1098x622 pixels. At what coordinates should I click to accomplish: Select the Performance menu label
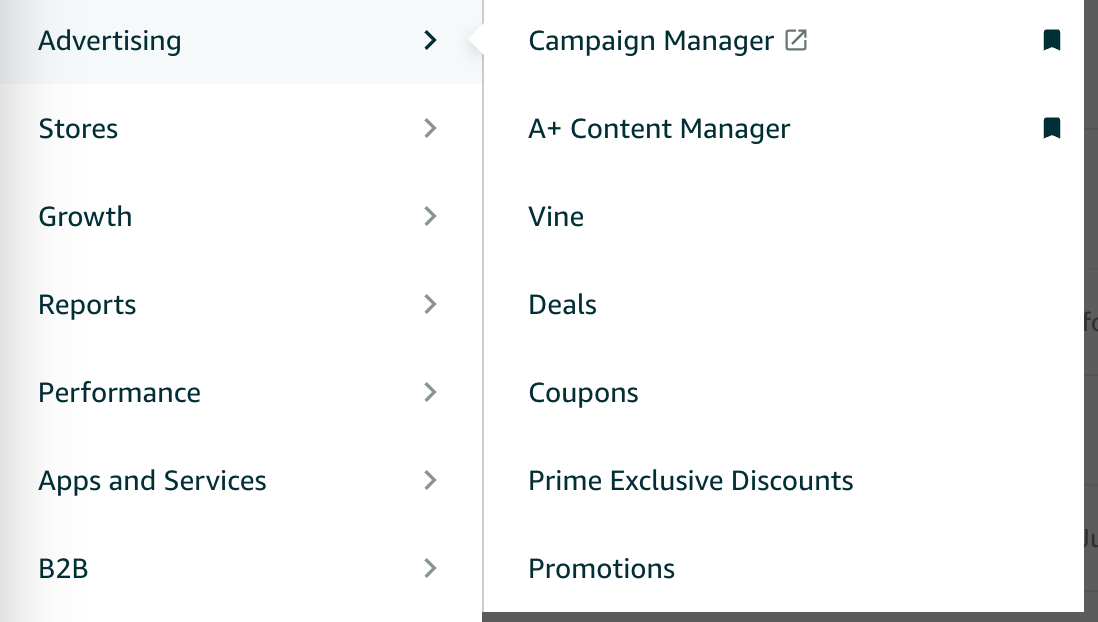pos(119,393)
